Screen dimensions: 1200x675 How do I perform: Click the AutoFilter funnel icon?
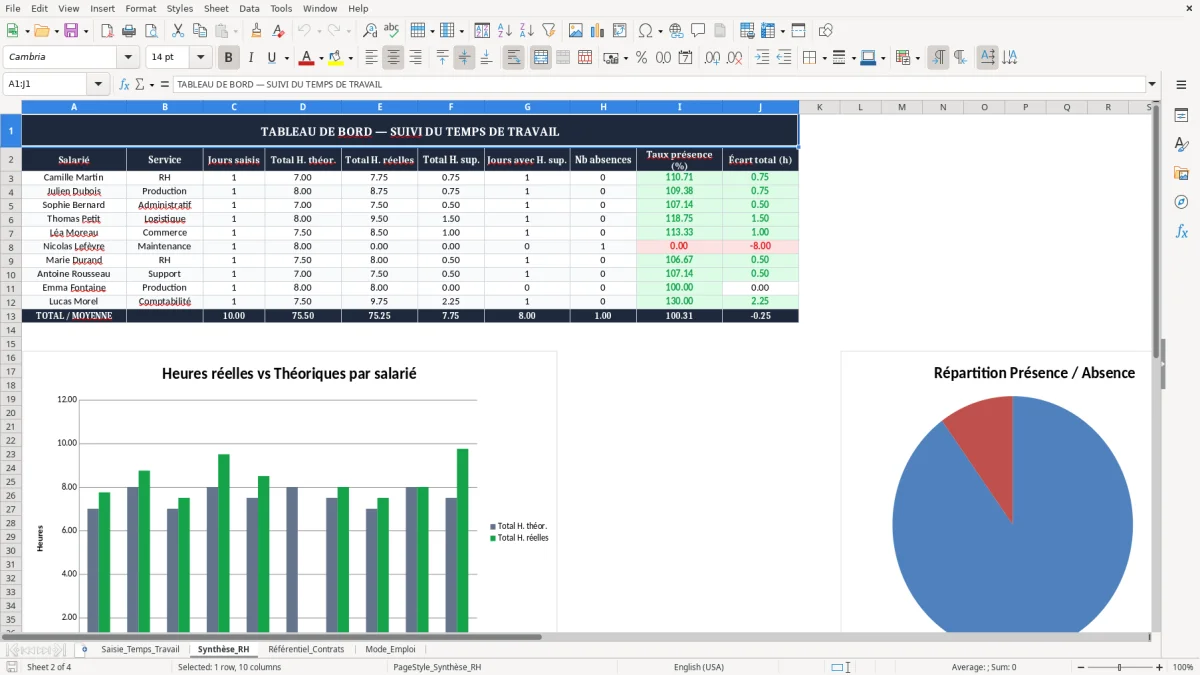coord(549,31)
